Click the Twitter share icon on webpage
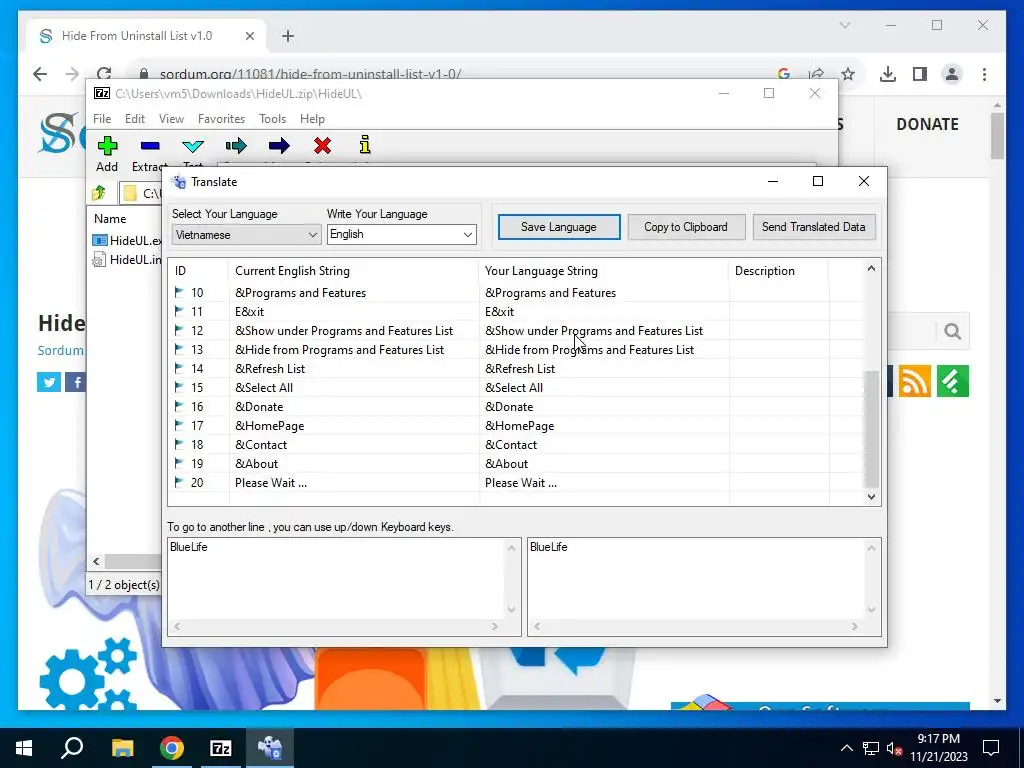 (x=49, y=382)
